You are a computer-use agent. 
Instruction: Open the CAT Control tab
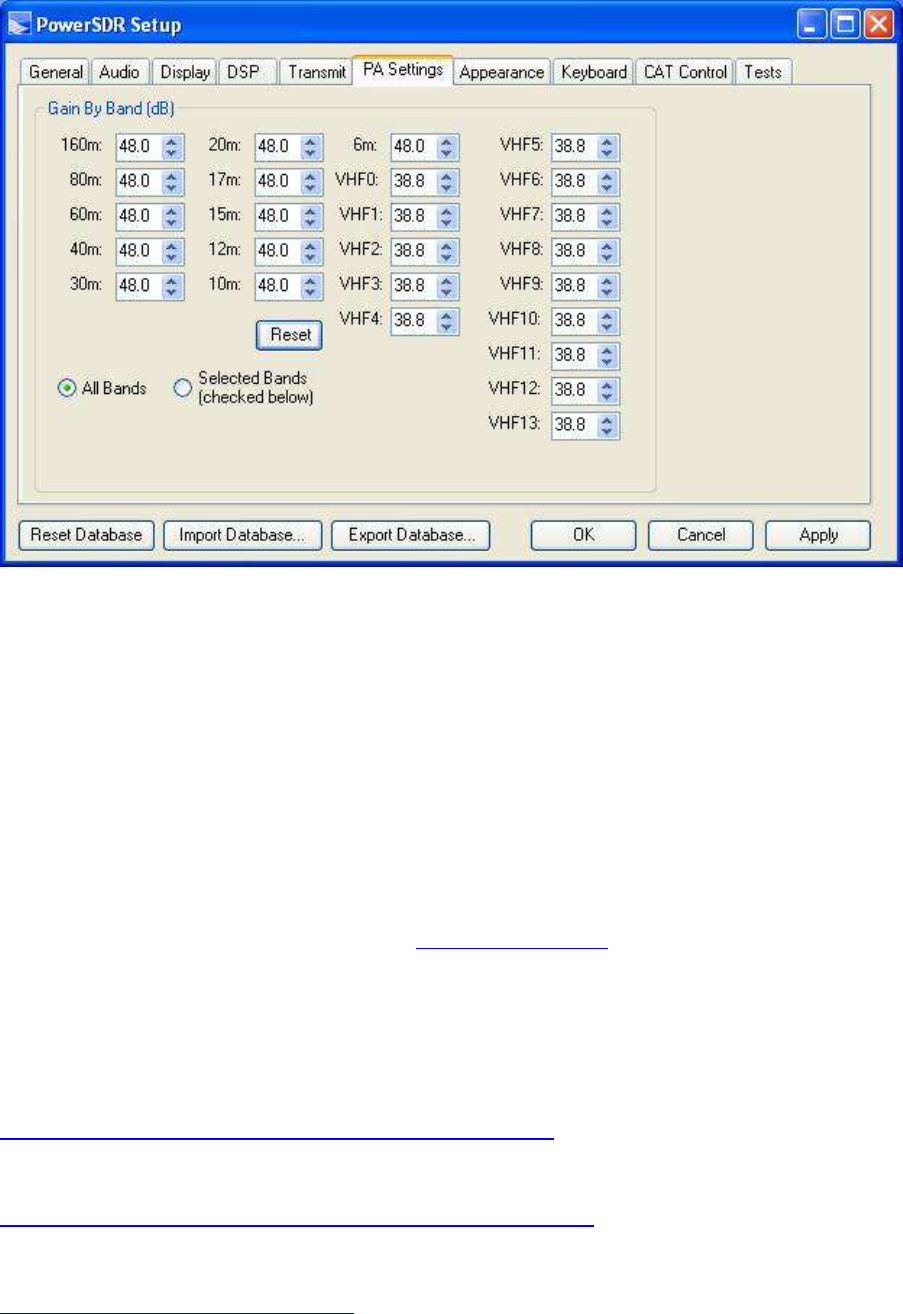(685, 72)
